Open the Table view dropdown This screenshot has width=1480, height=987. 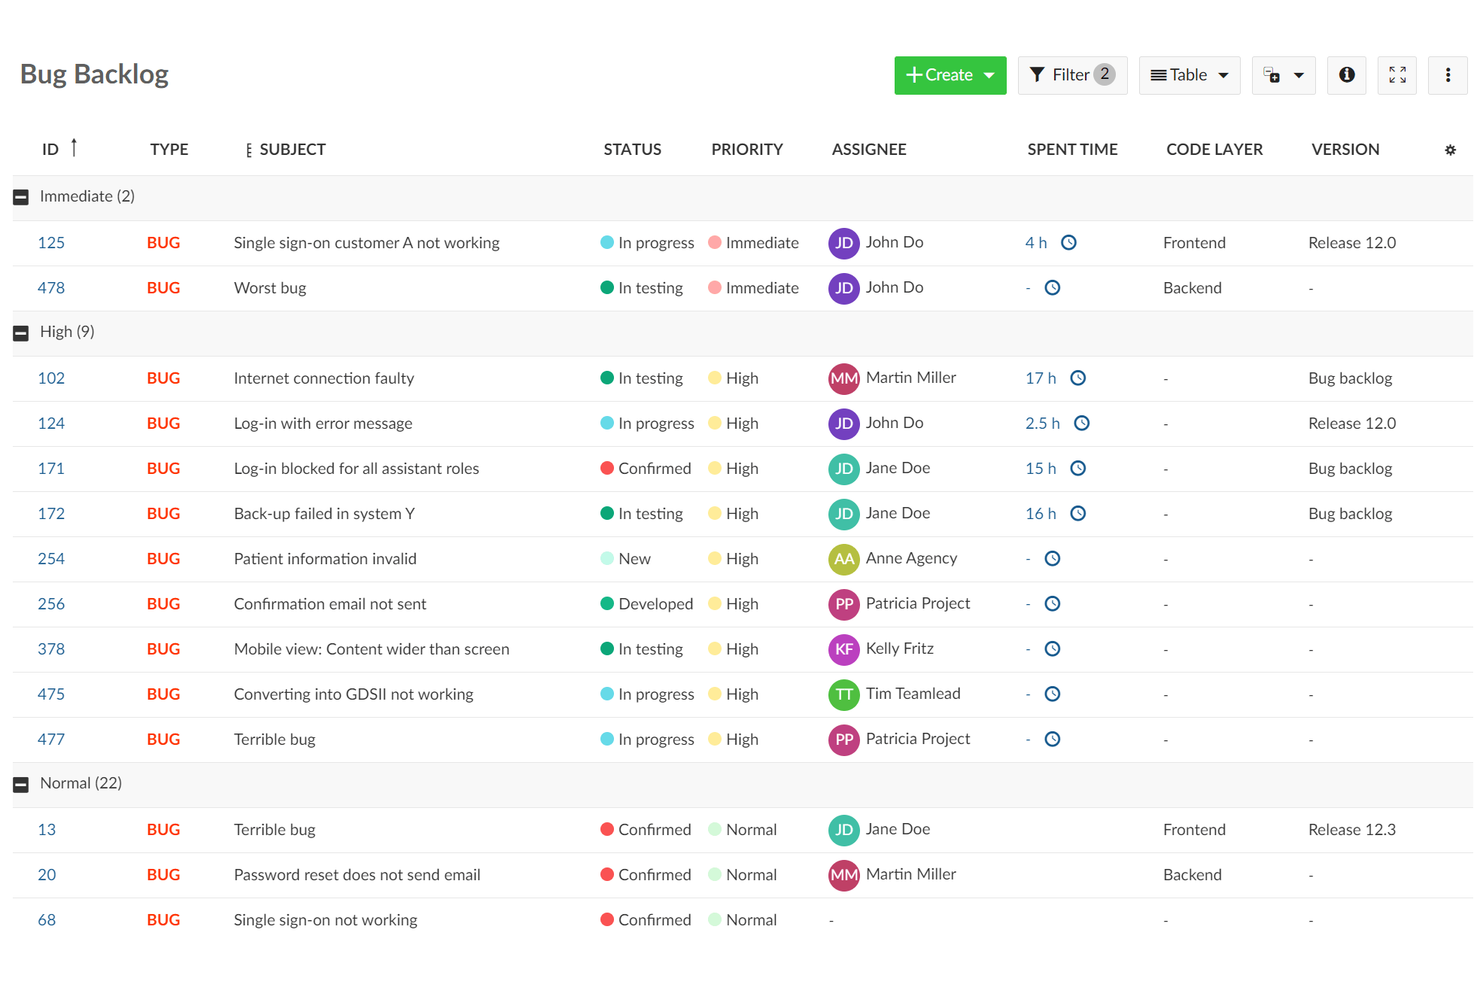click(1189, 75)
